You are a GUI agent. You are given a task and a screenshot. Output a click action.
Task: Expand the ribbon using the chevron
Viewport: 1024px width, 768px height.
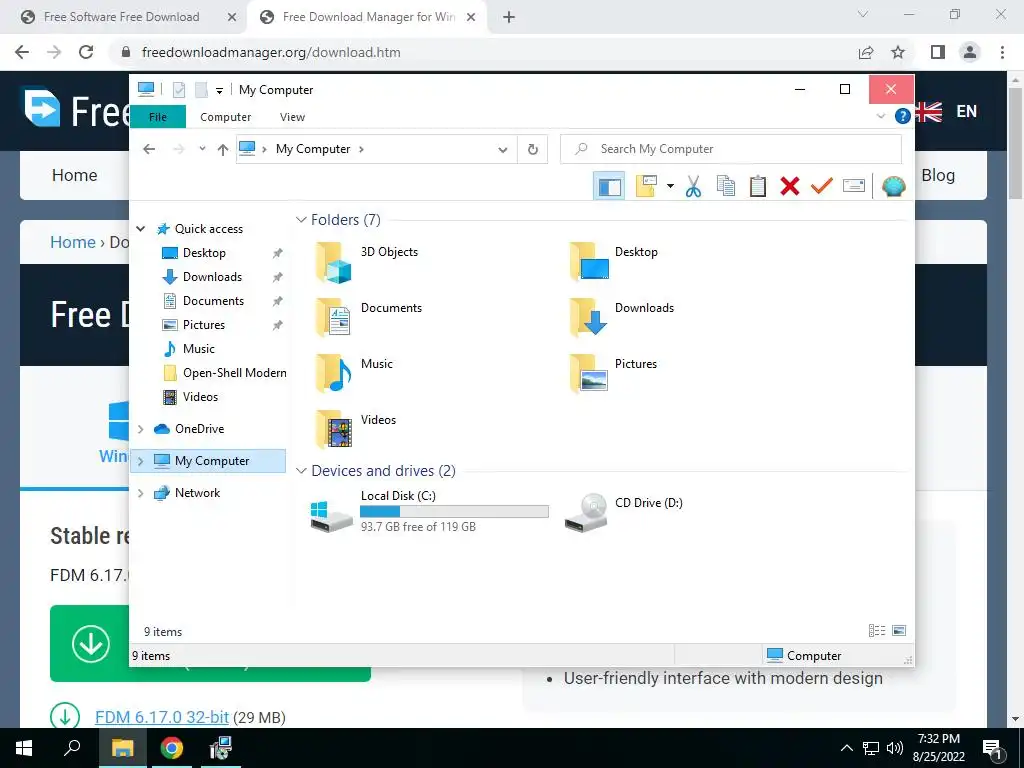click(880, 116)
